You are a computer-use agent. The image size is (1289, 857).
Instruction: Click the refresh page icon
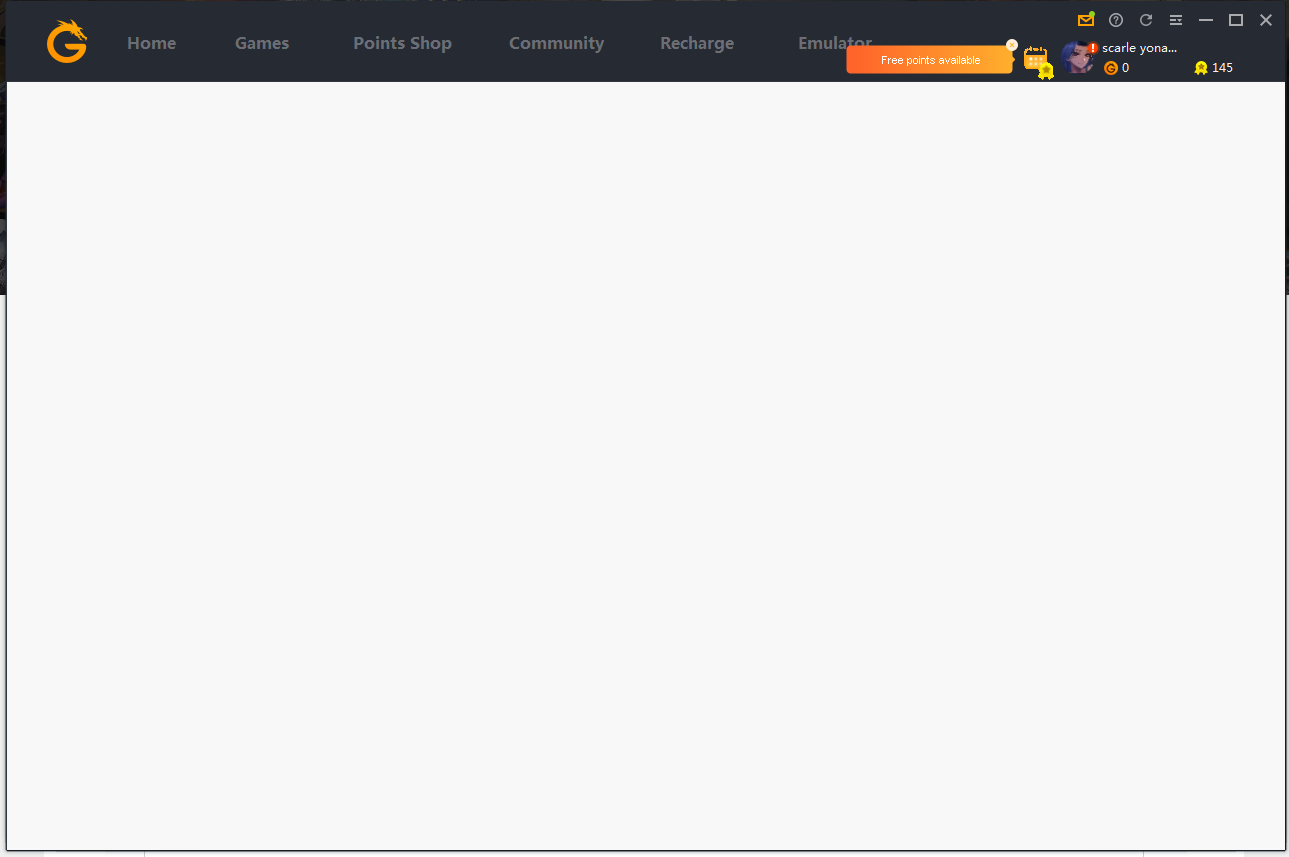[x=1146, y=20]
